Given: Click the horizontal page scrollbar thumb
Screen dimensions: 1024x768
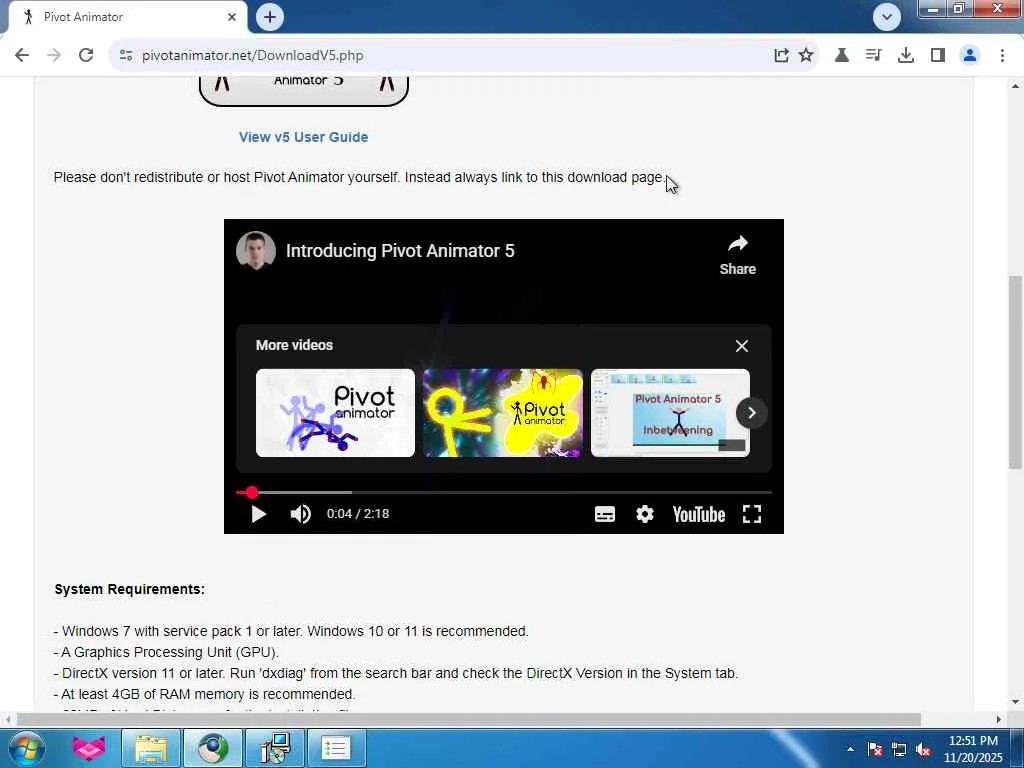Looking at the screenshot, I should [x=468, y=719].
